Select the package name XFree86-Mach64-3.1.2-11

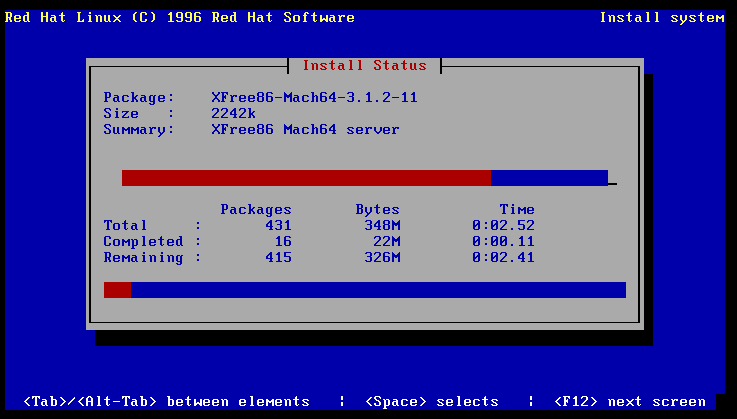[314, 98]
